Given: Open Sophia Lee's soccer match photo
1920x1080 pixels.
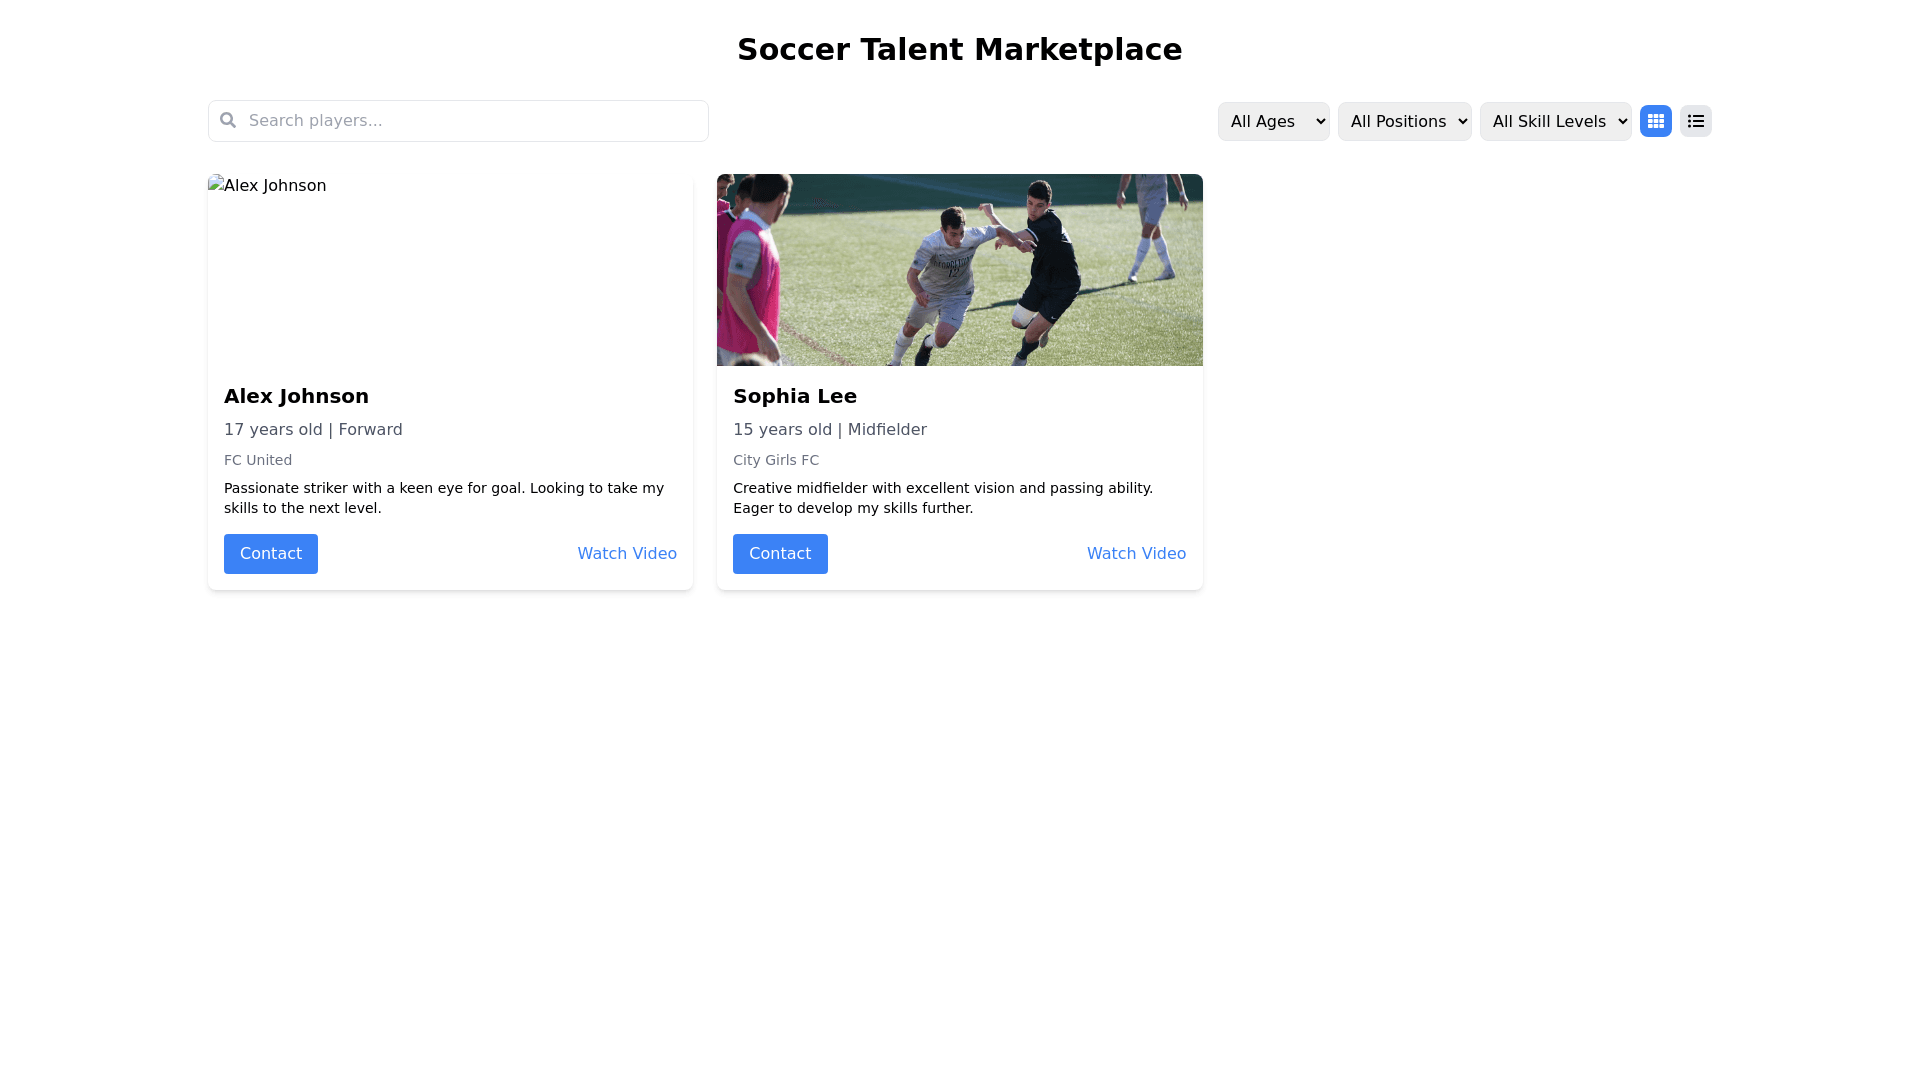Looking at the screenshot, I should 959,270.
